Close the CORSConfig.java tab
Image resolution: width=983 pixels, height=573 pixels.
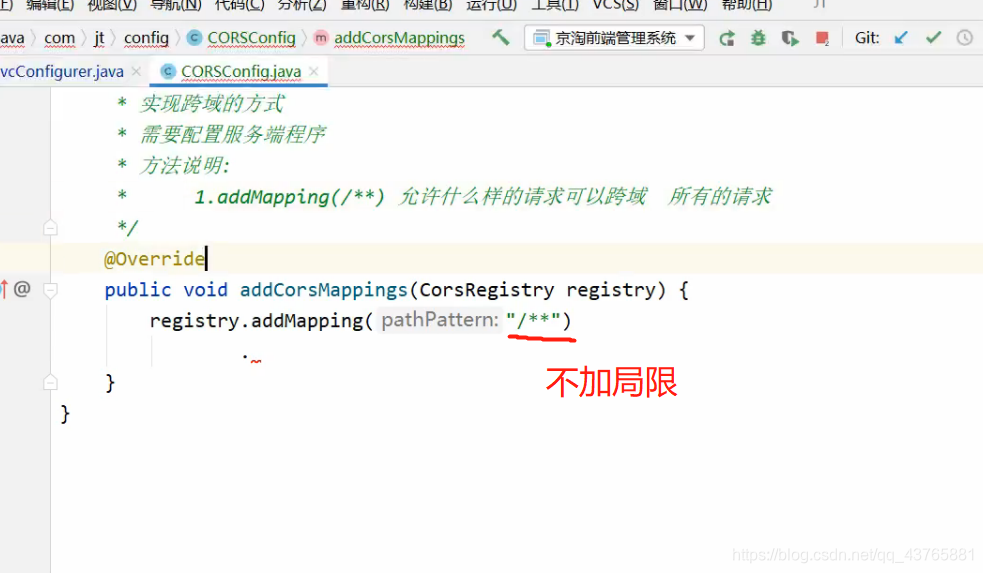pyautogui.click(x=314, y=71)
